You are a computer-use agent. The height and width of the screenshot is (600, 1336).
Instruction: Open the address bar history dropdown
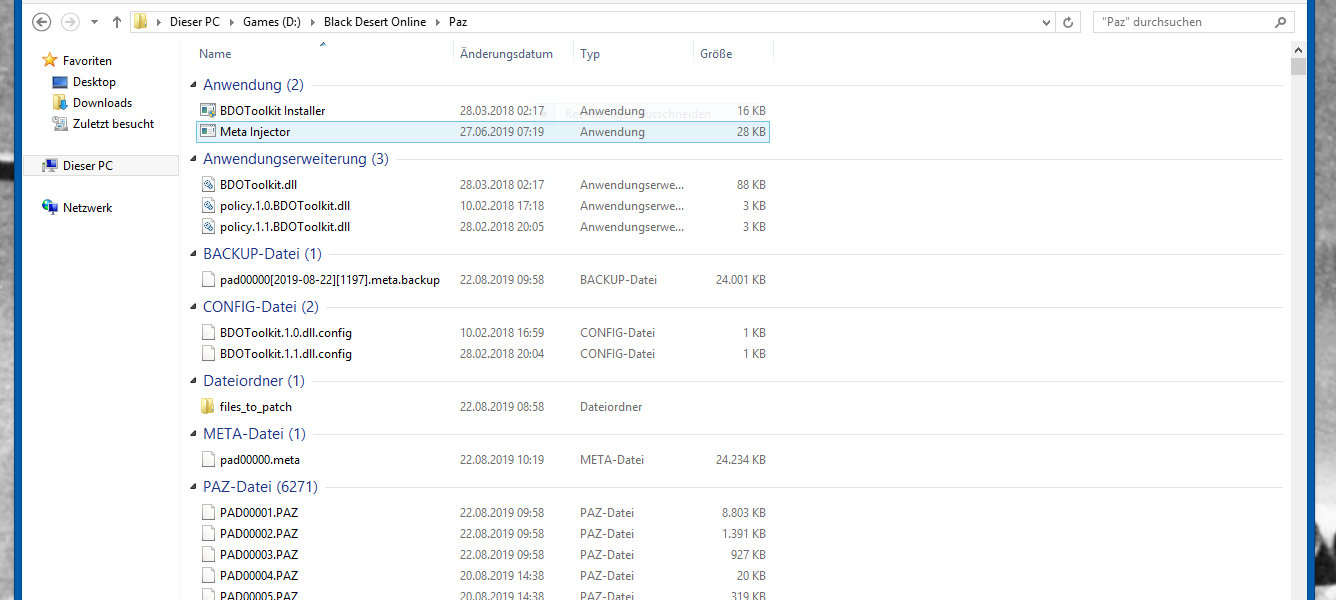click(x=1046, y=22)
